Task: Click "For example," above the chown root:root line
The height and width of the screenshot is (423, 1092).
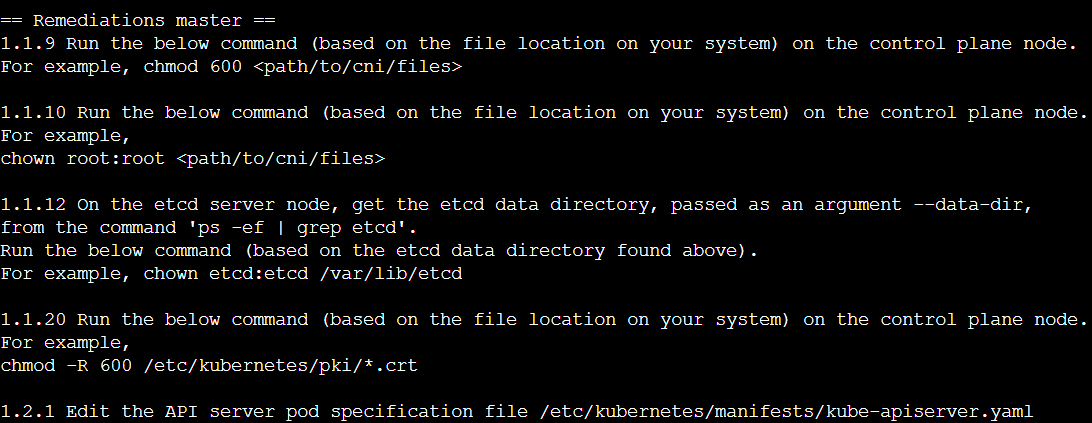Action: pyautogui.click(x=66, y=135)
